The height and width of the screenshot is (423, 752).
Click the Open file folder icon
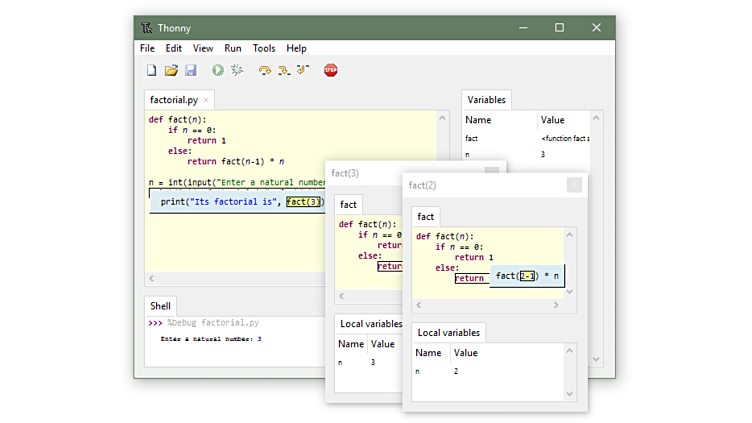[x=171, y=71]
